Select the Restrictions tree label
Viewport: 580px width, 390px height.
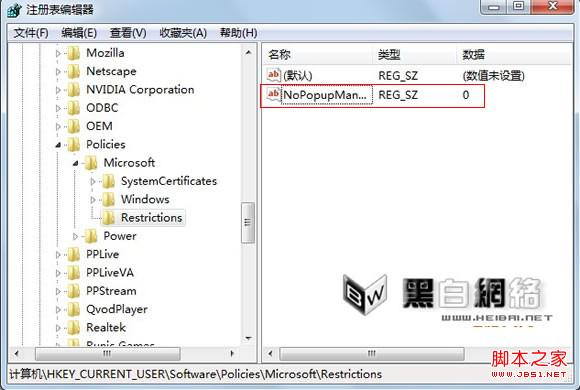[152, 218]
